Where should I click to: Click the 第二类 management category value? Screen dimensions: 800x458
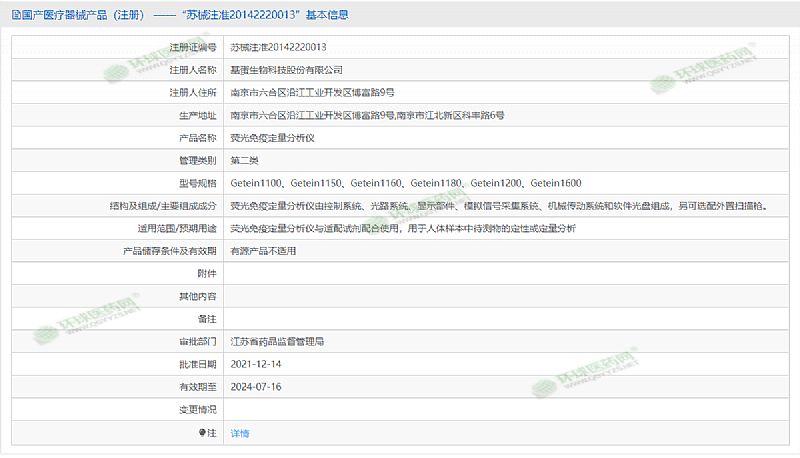245,160
